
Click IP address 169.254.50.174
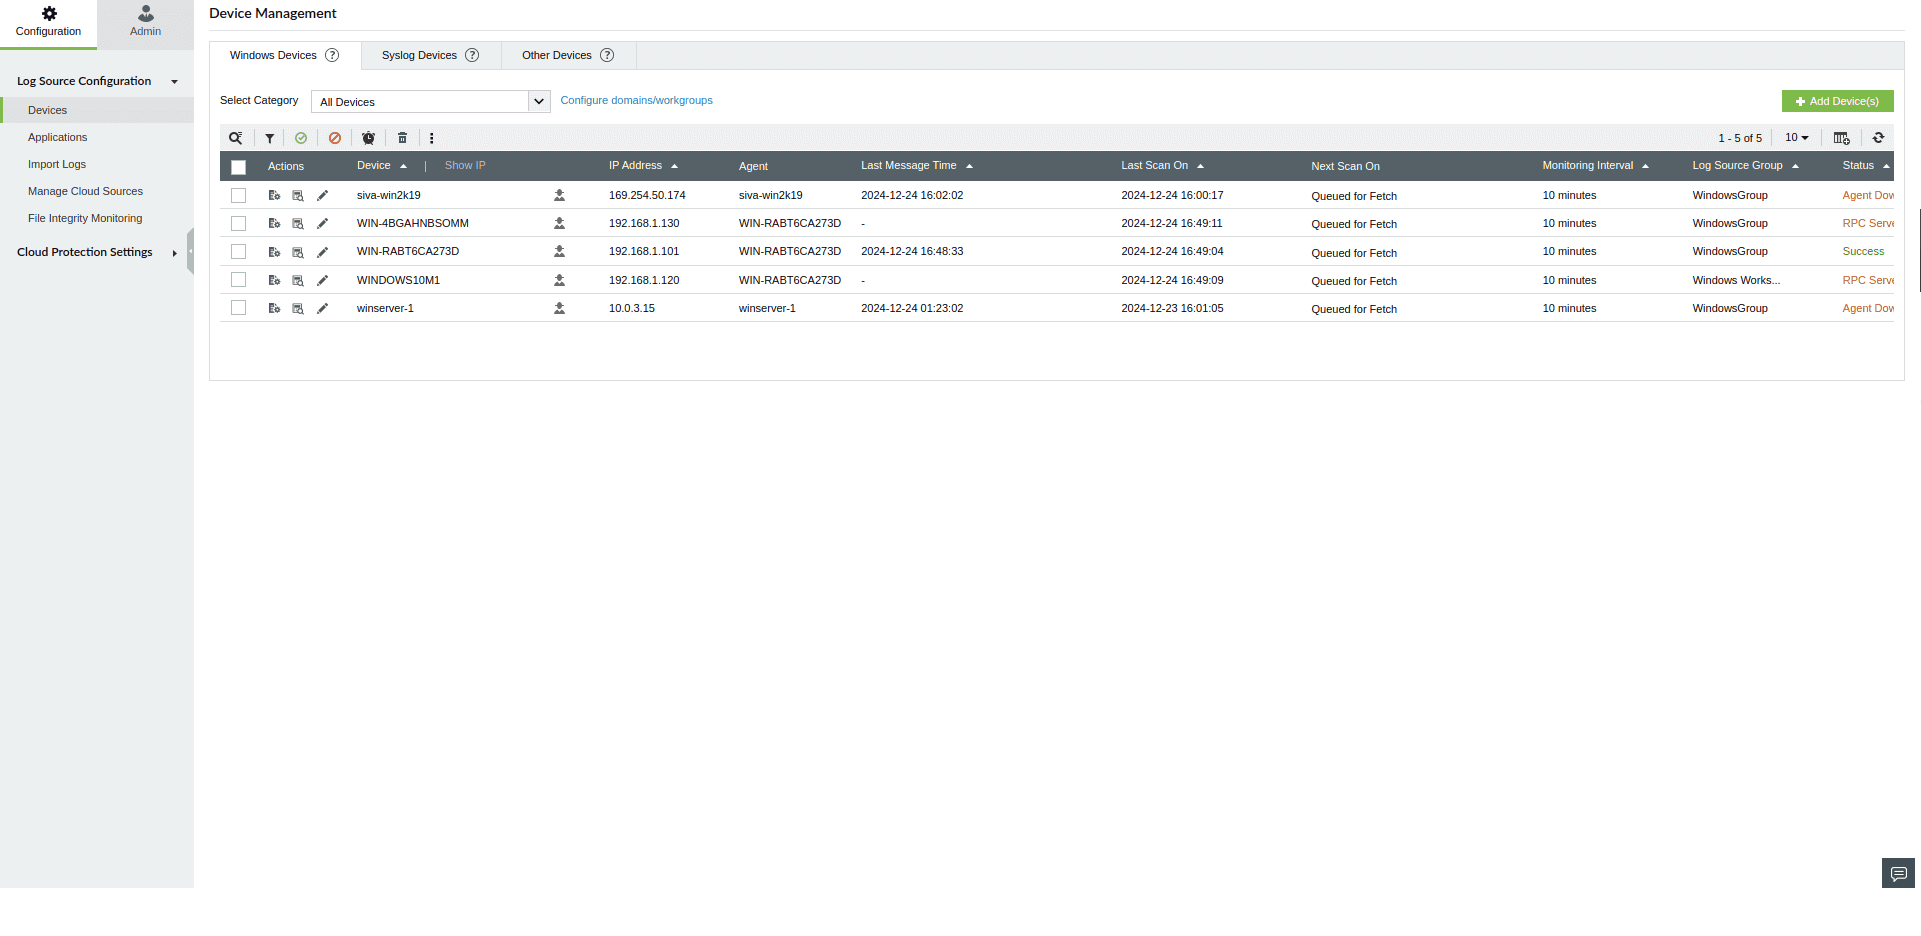tap(647, 195)
